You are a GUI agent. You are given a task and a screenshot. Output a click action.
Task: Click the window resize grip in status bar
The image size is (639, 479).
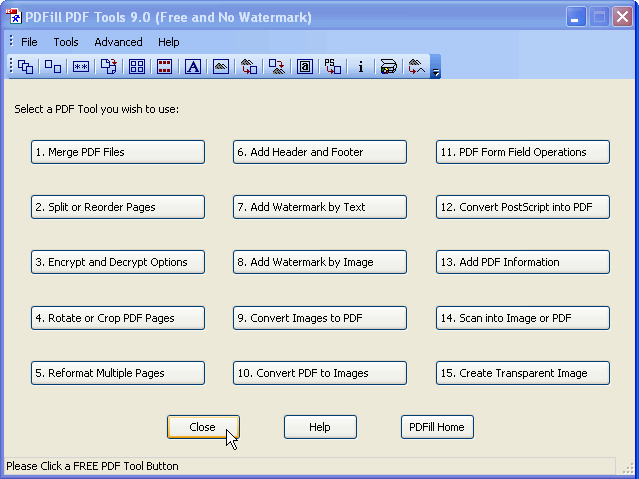point(628,468)
